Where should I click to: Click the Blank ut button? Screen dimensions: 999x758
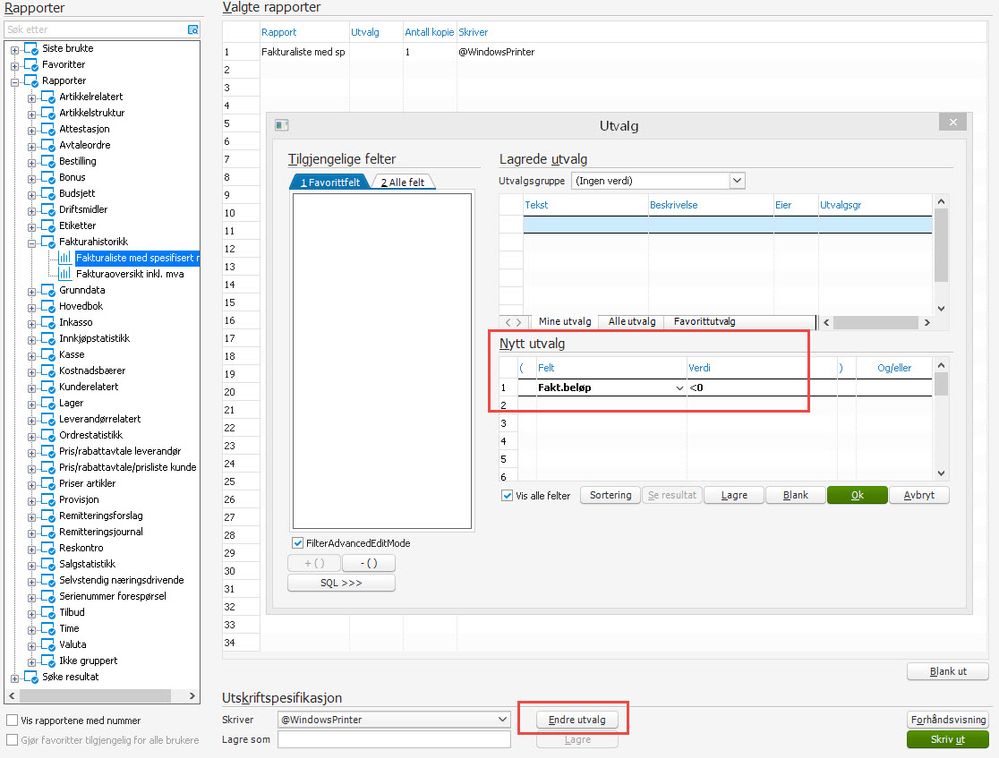pyautogui.click(x=948, y=671)
